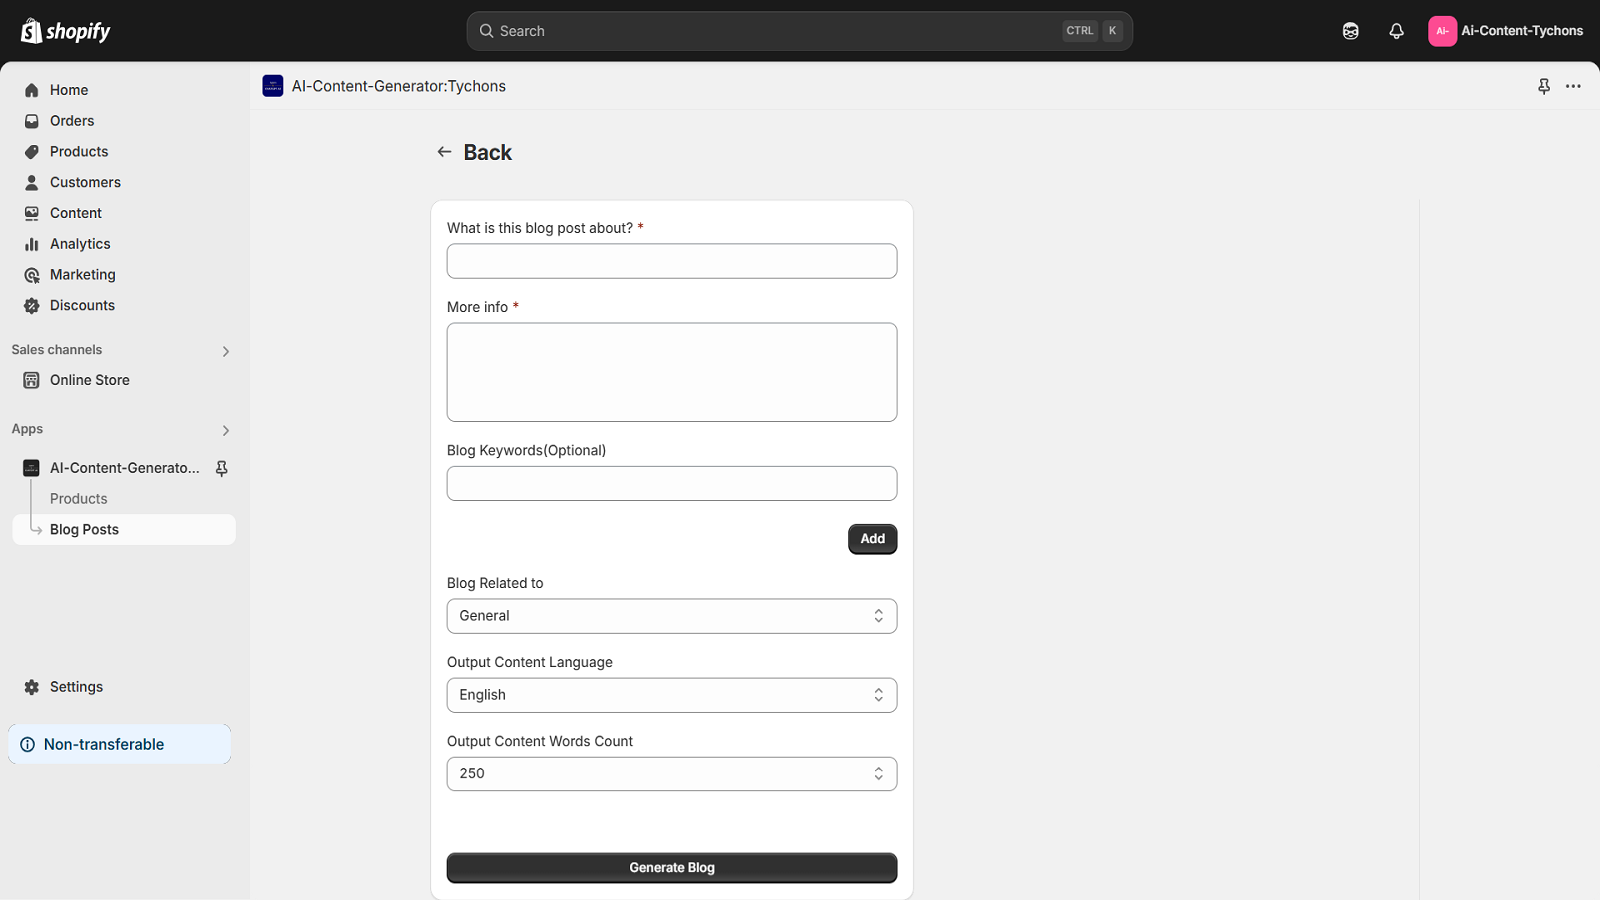Expand the Apps section chevron

(x=226, y=430)
